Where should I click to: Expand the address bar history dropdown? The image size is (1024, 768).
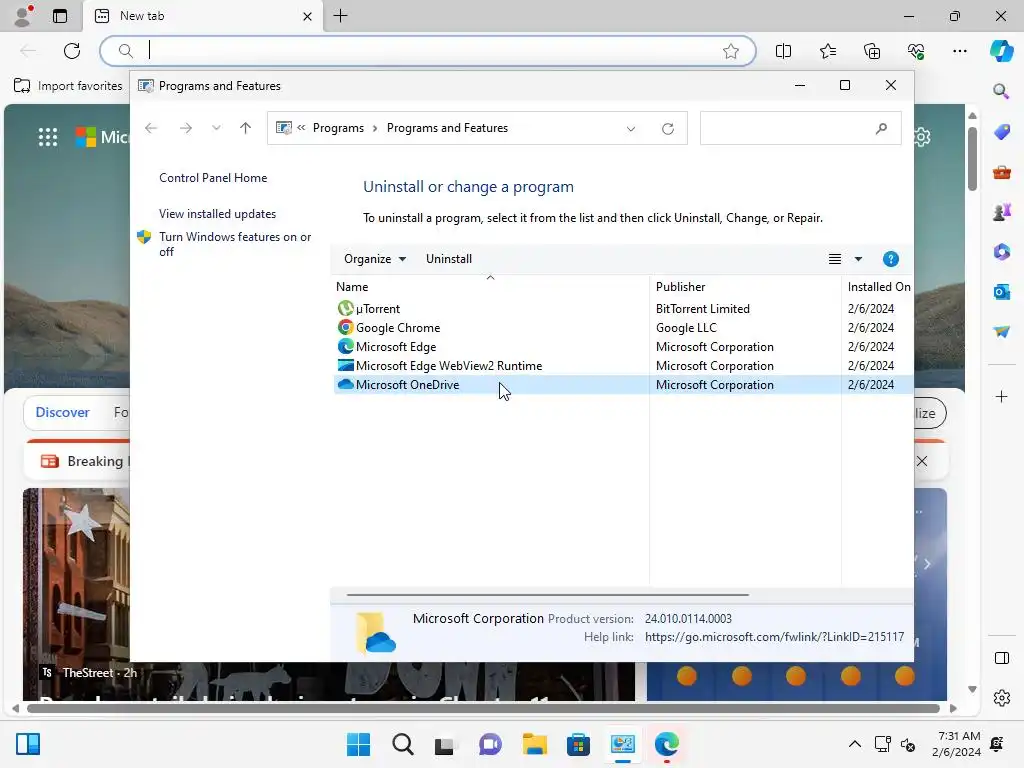click(x=631, y=129)
